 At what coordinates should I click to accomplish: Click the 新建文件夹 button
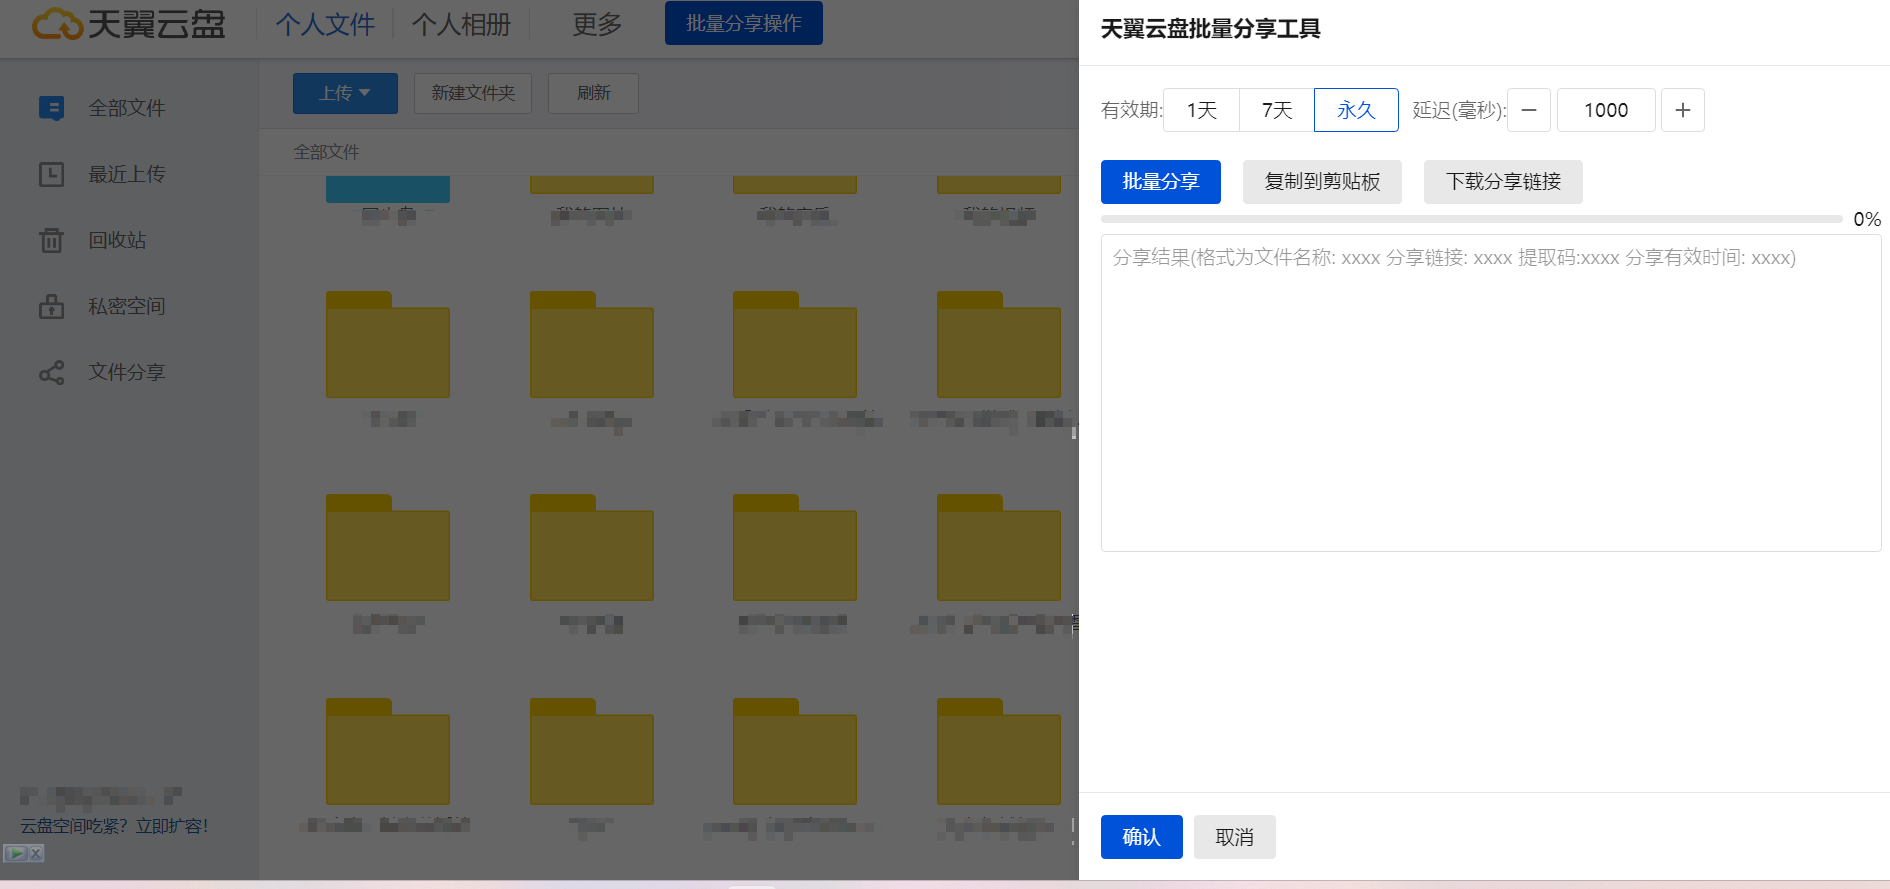click(473, 93)
